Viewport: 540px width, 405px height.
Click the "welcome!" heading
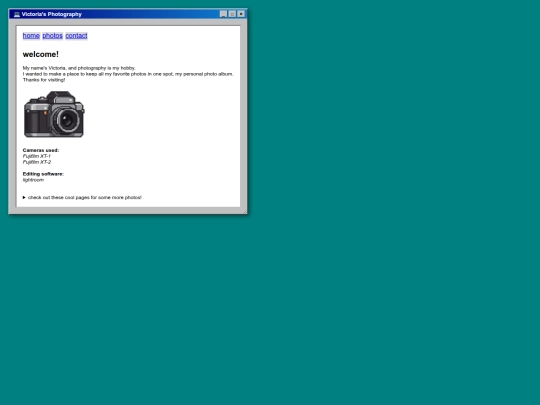point(41,54)
